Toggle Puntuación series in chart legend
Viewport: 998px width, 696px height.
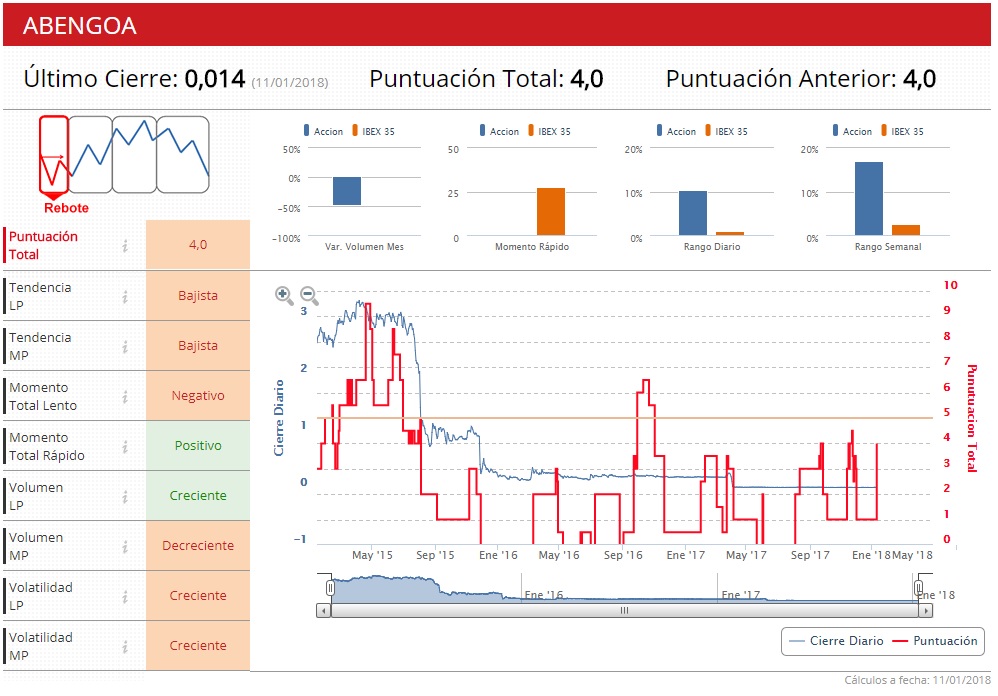click(935, 641)
